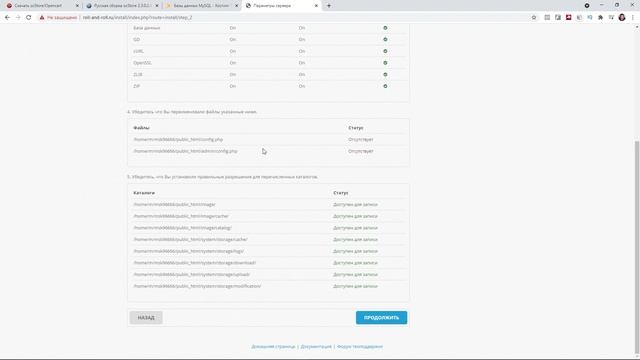Reload the current installer page

click(x=29, y=18)
